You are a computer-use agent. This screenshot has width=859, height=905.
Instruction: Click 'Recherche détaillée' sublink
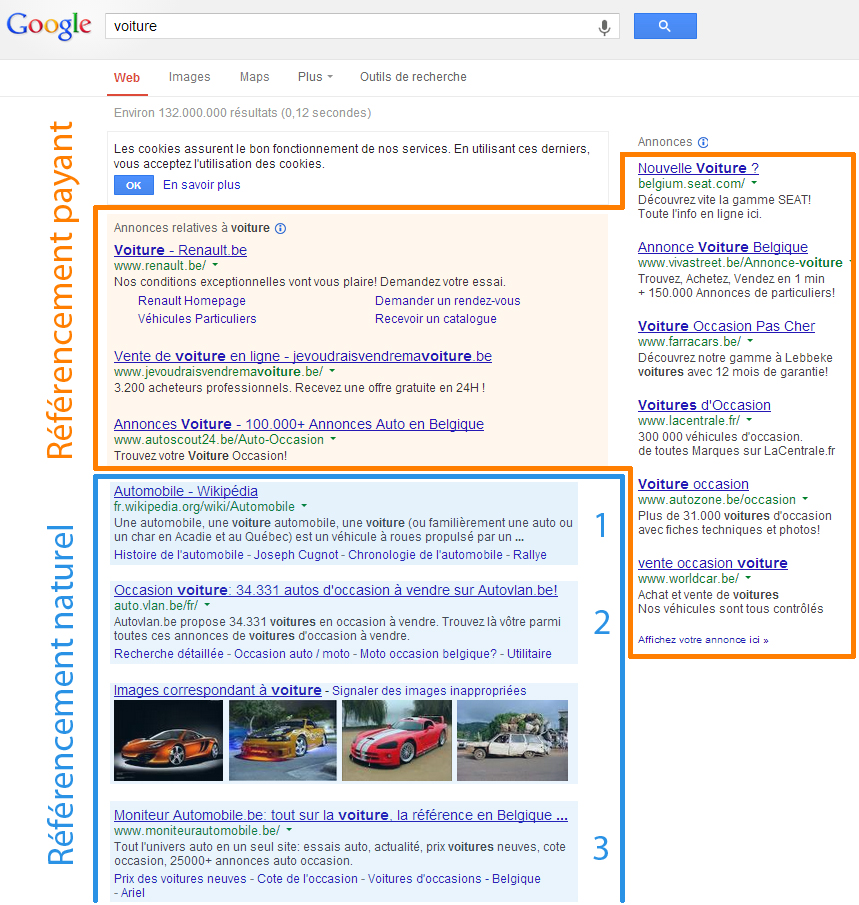tap(169, 654)
